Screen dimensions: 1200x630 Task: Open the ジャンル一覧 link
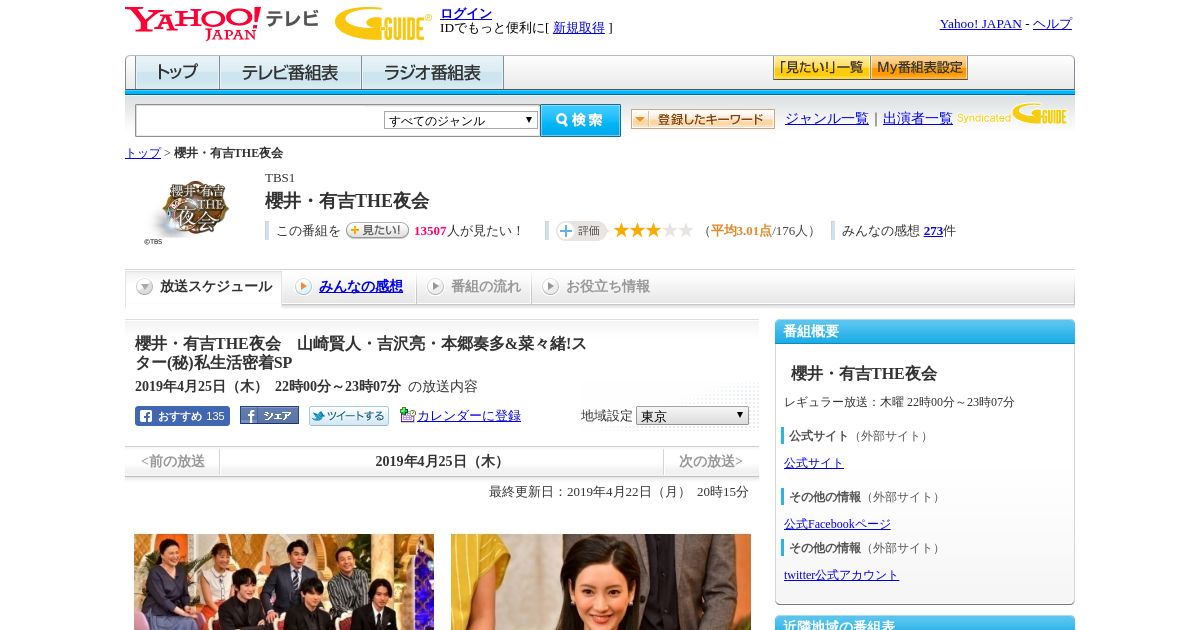pyautogui.click(x=827, y=119)
